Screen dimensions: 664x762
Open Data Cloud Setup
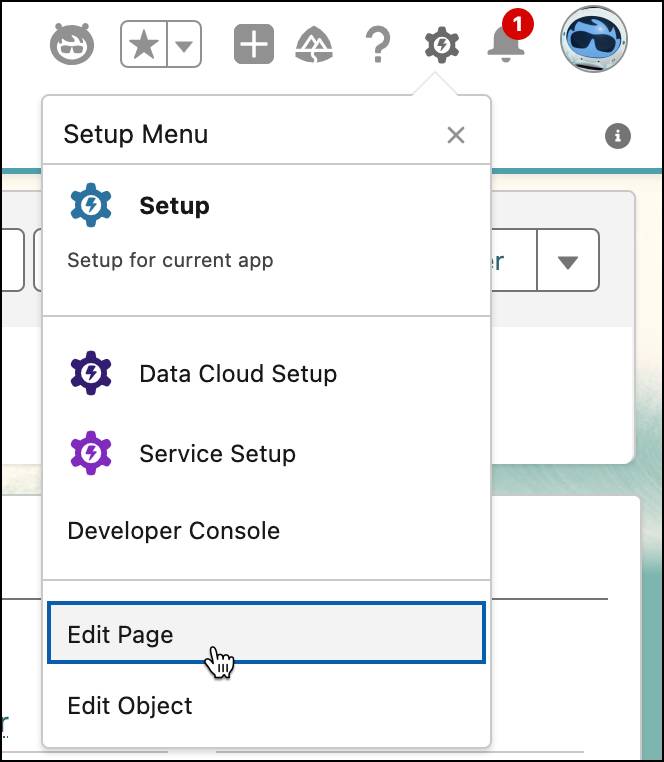(266, 374)
